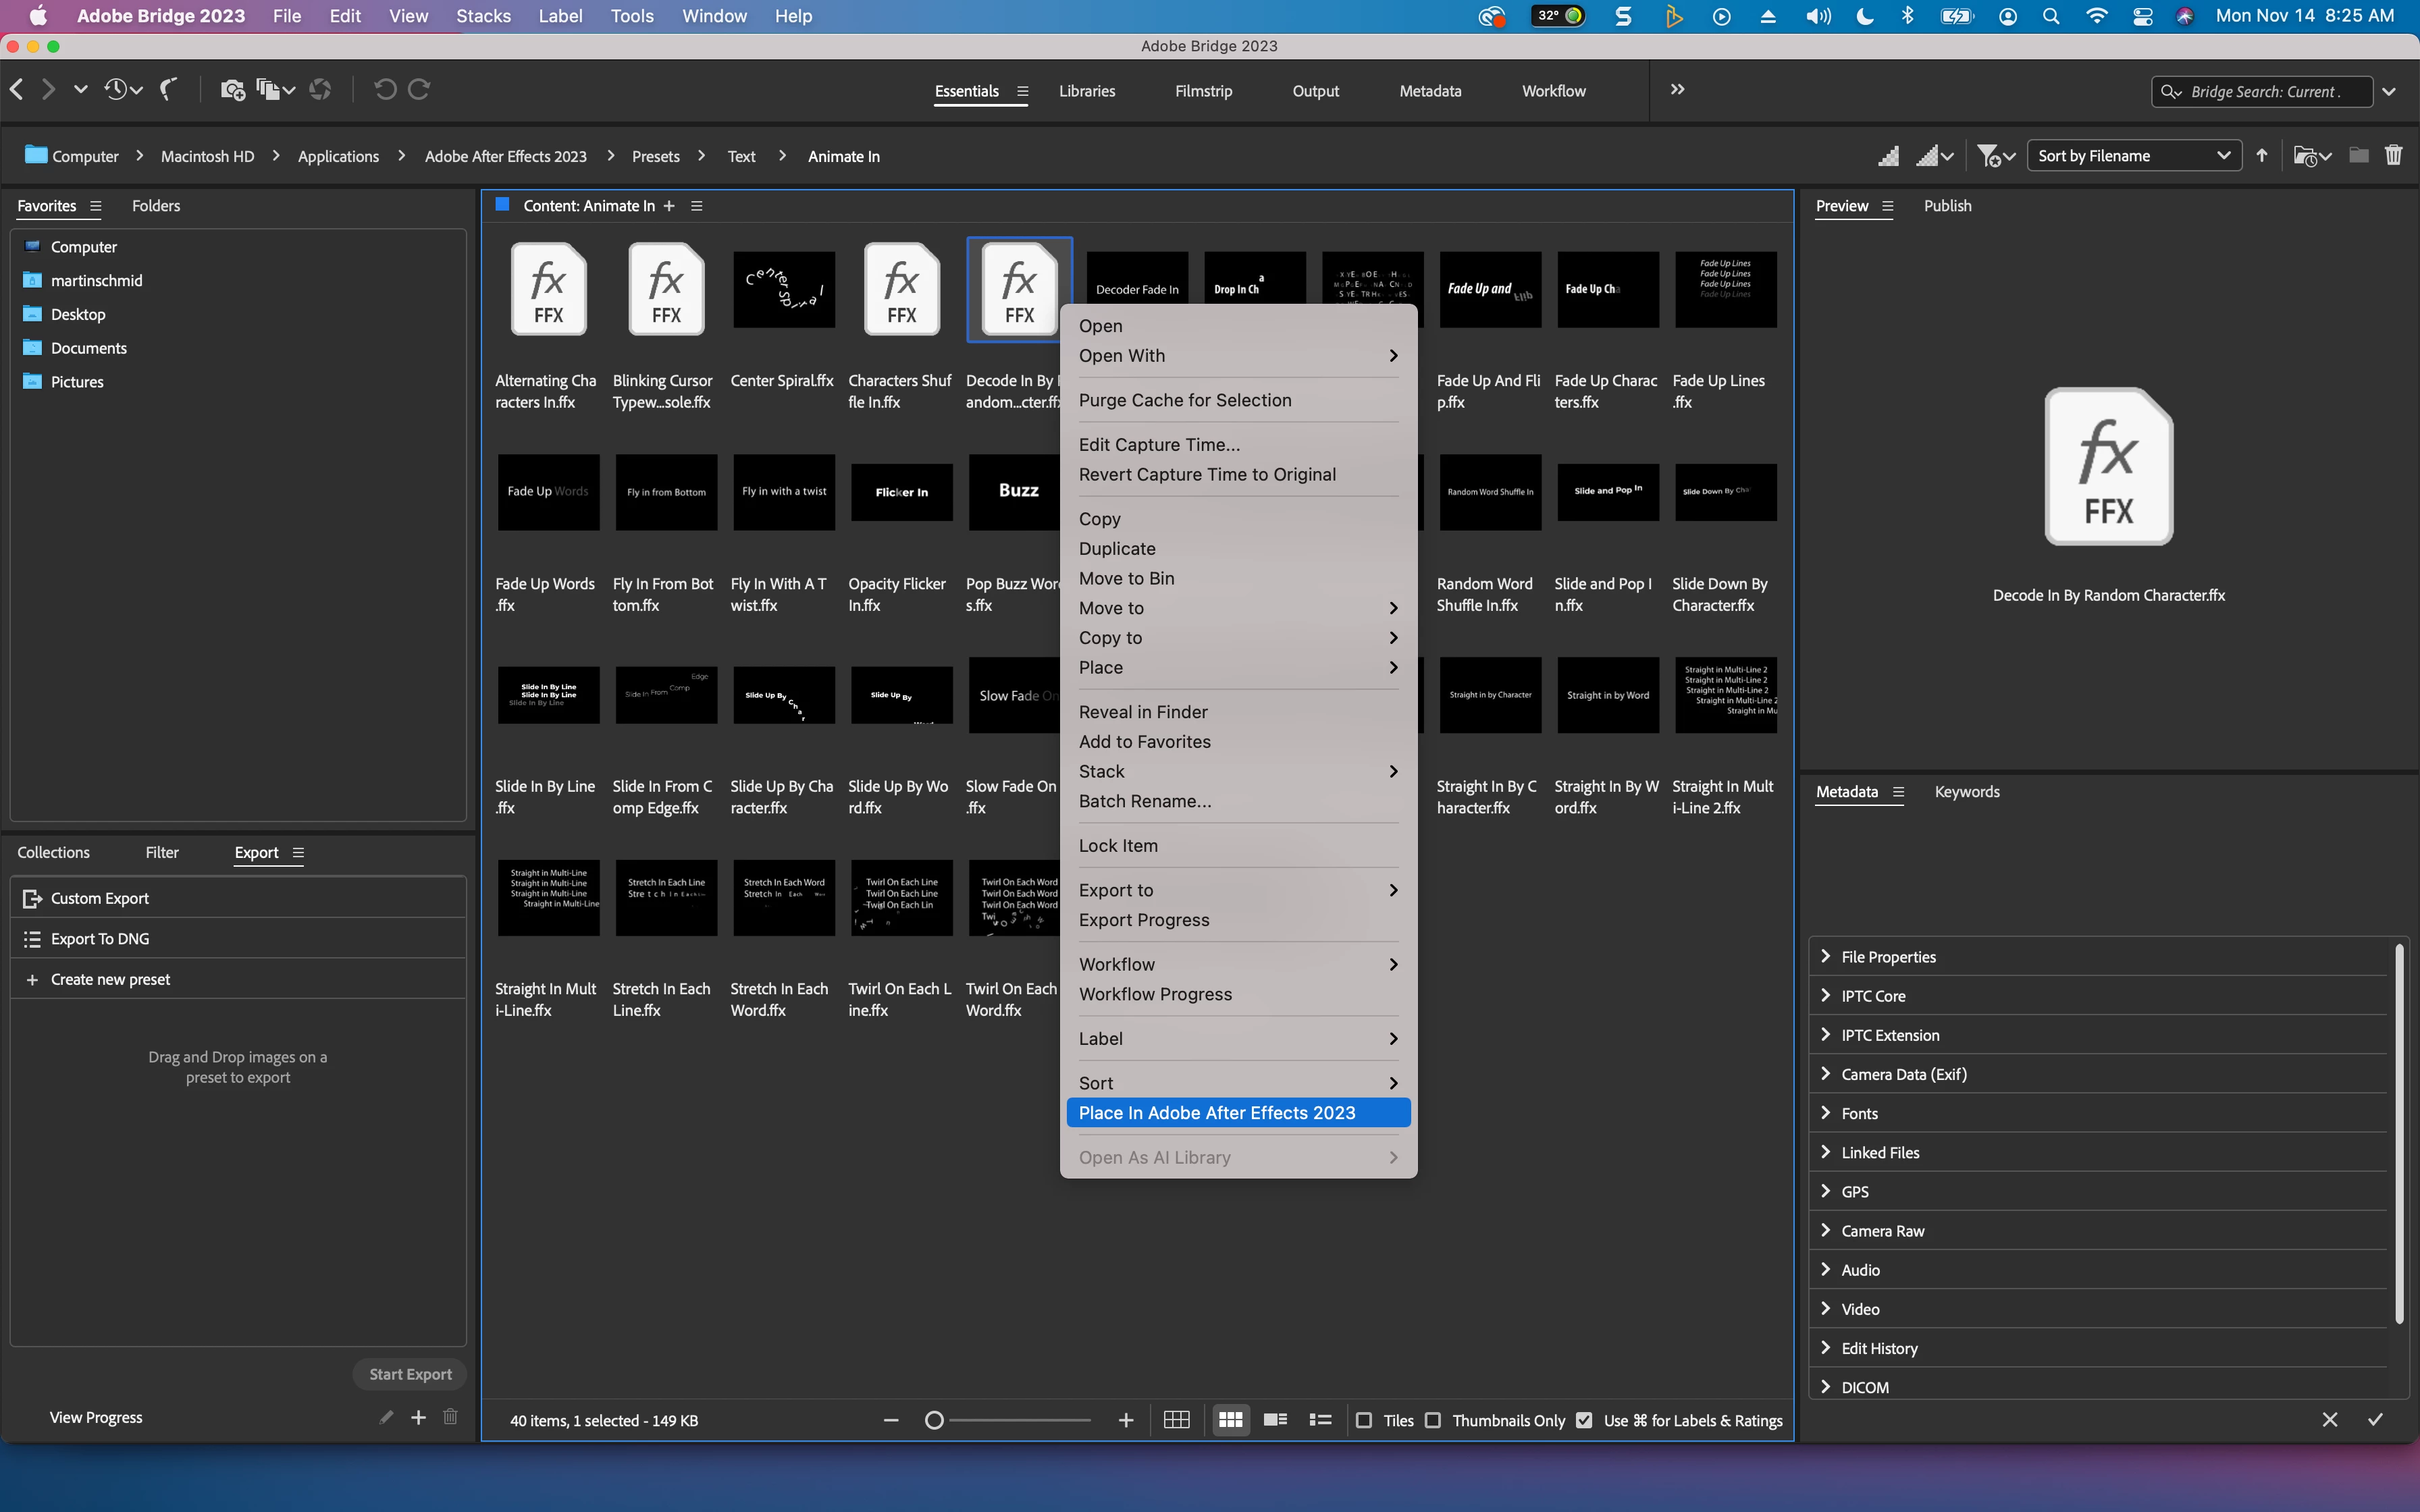Click the create new folder icon
Viewport: 2420px width, 1512px height.
pos(2358,155)
